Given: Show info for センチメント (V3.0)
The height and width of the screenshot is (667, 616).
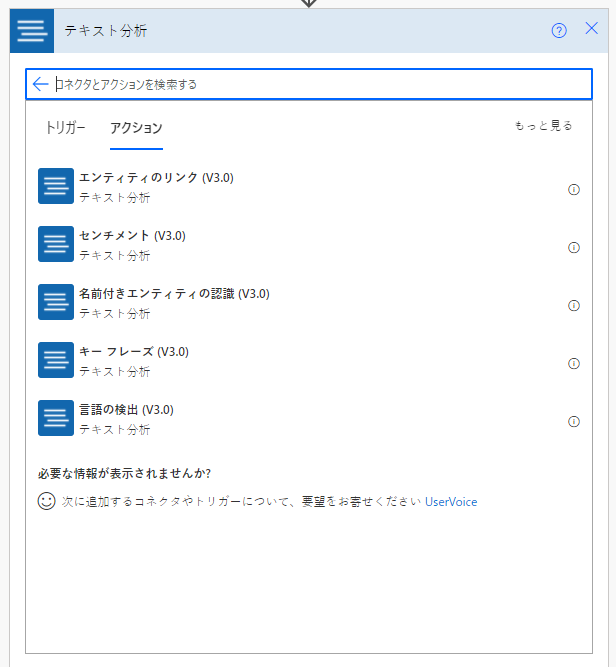Looking at the screenshot, I should point(574,247).
